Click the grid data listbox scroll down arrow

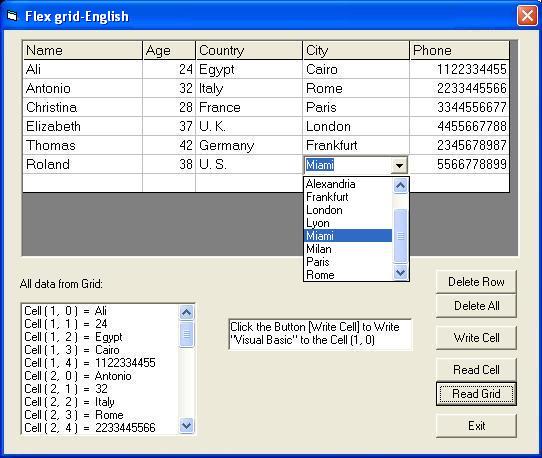pos(187,425)
